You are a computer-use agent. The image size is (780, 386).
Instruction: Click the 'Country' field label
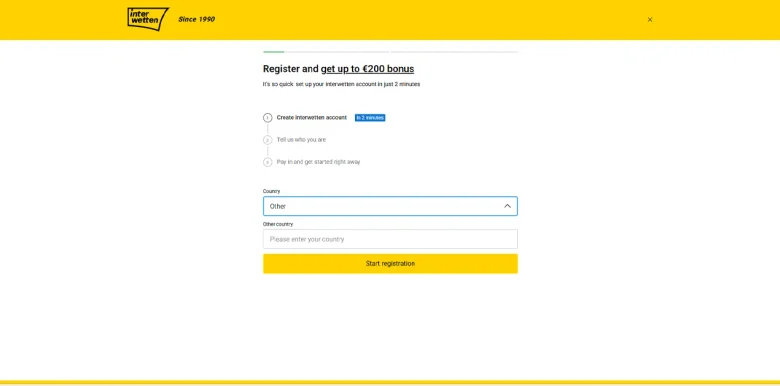271,191
